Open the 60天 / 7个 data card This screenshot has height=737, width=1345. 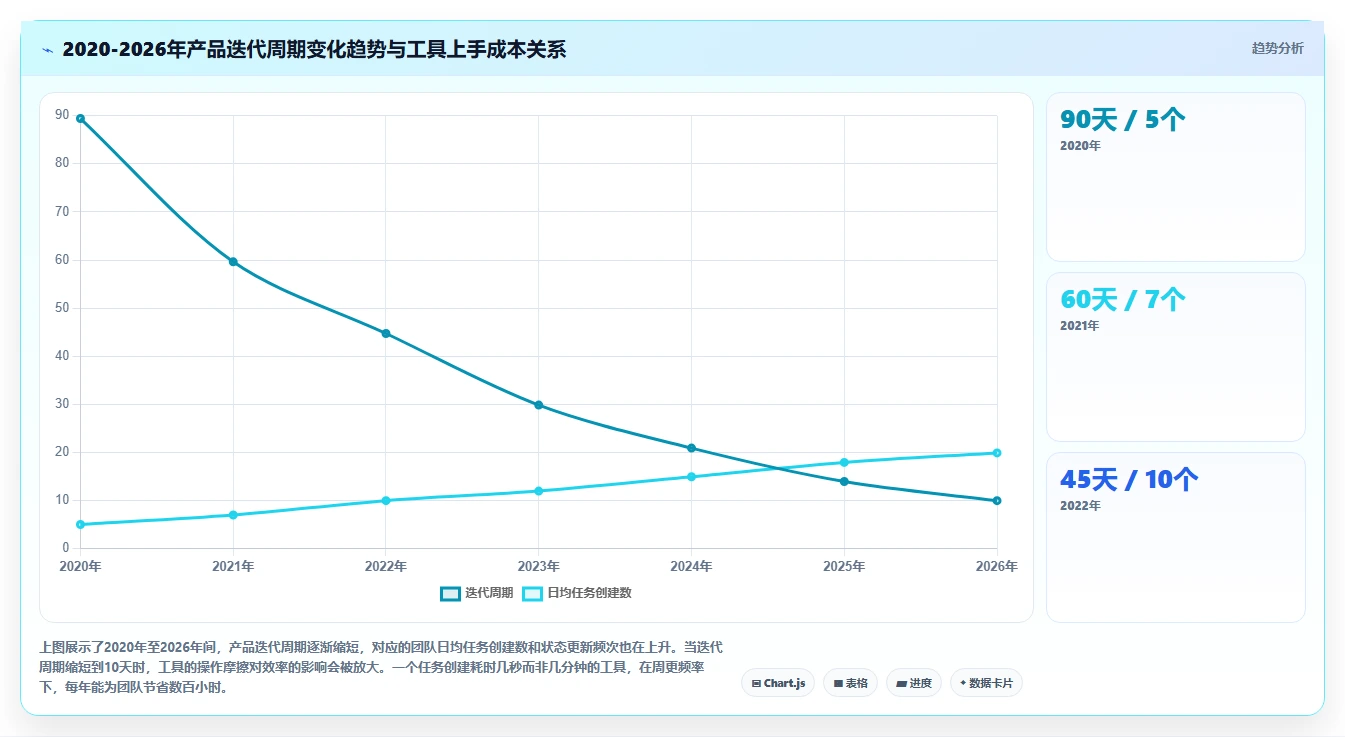pos(1176,357)
